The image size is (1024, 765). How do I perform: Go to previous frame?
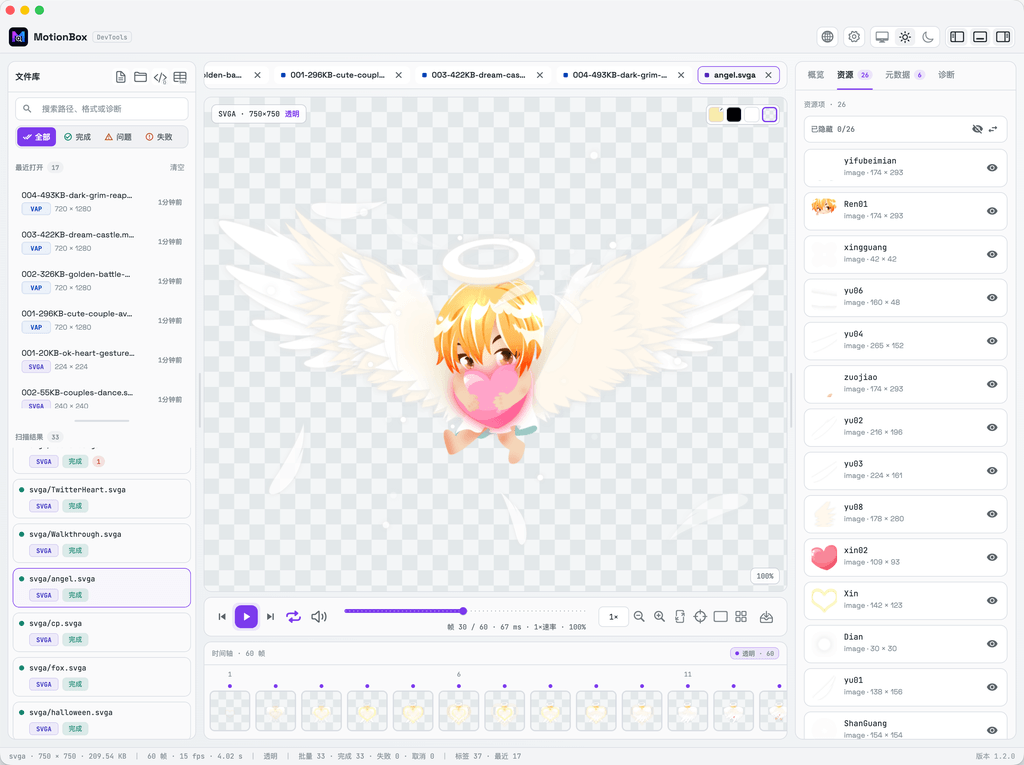pyautogui.click(x=222, y=617)
